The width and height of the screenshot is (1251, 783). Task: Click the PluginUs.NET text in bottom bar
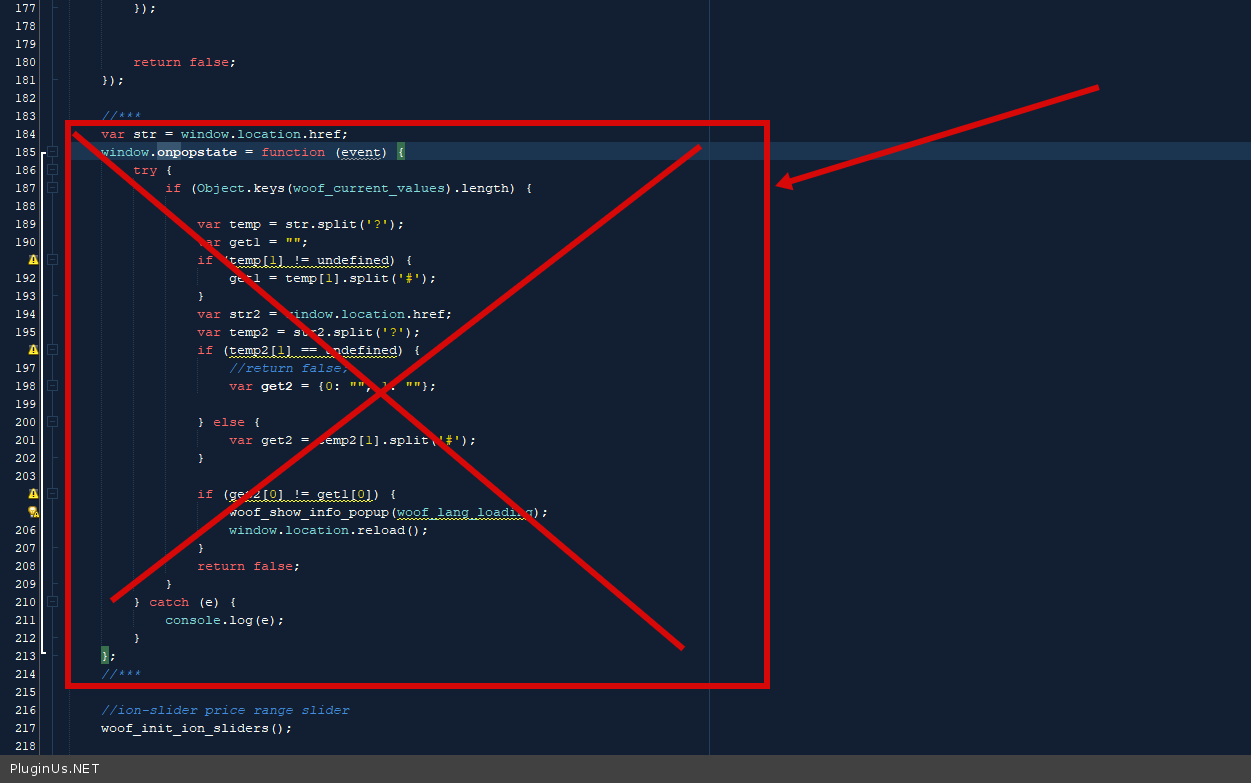[54, 769]
